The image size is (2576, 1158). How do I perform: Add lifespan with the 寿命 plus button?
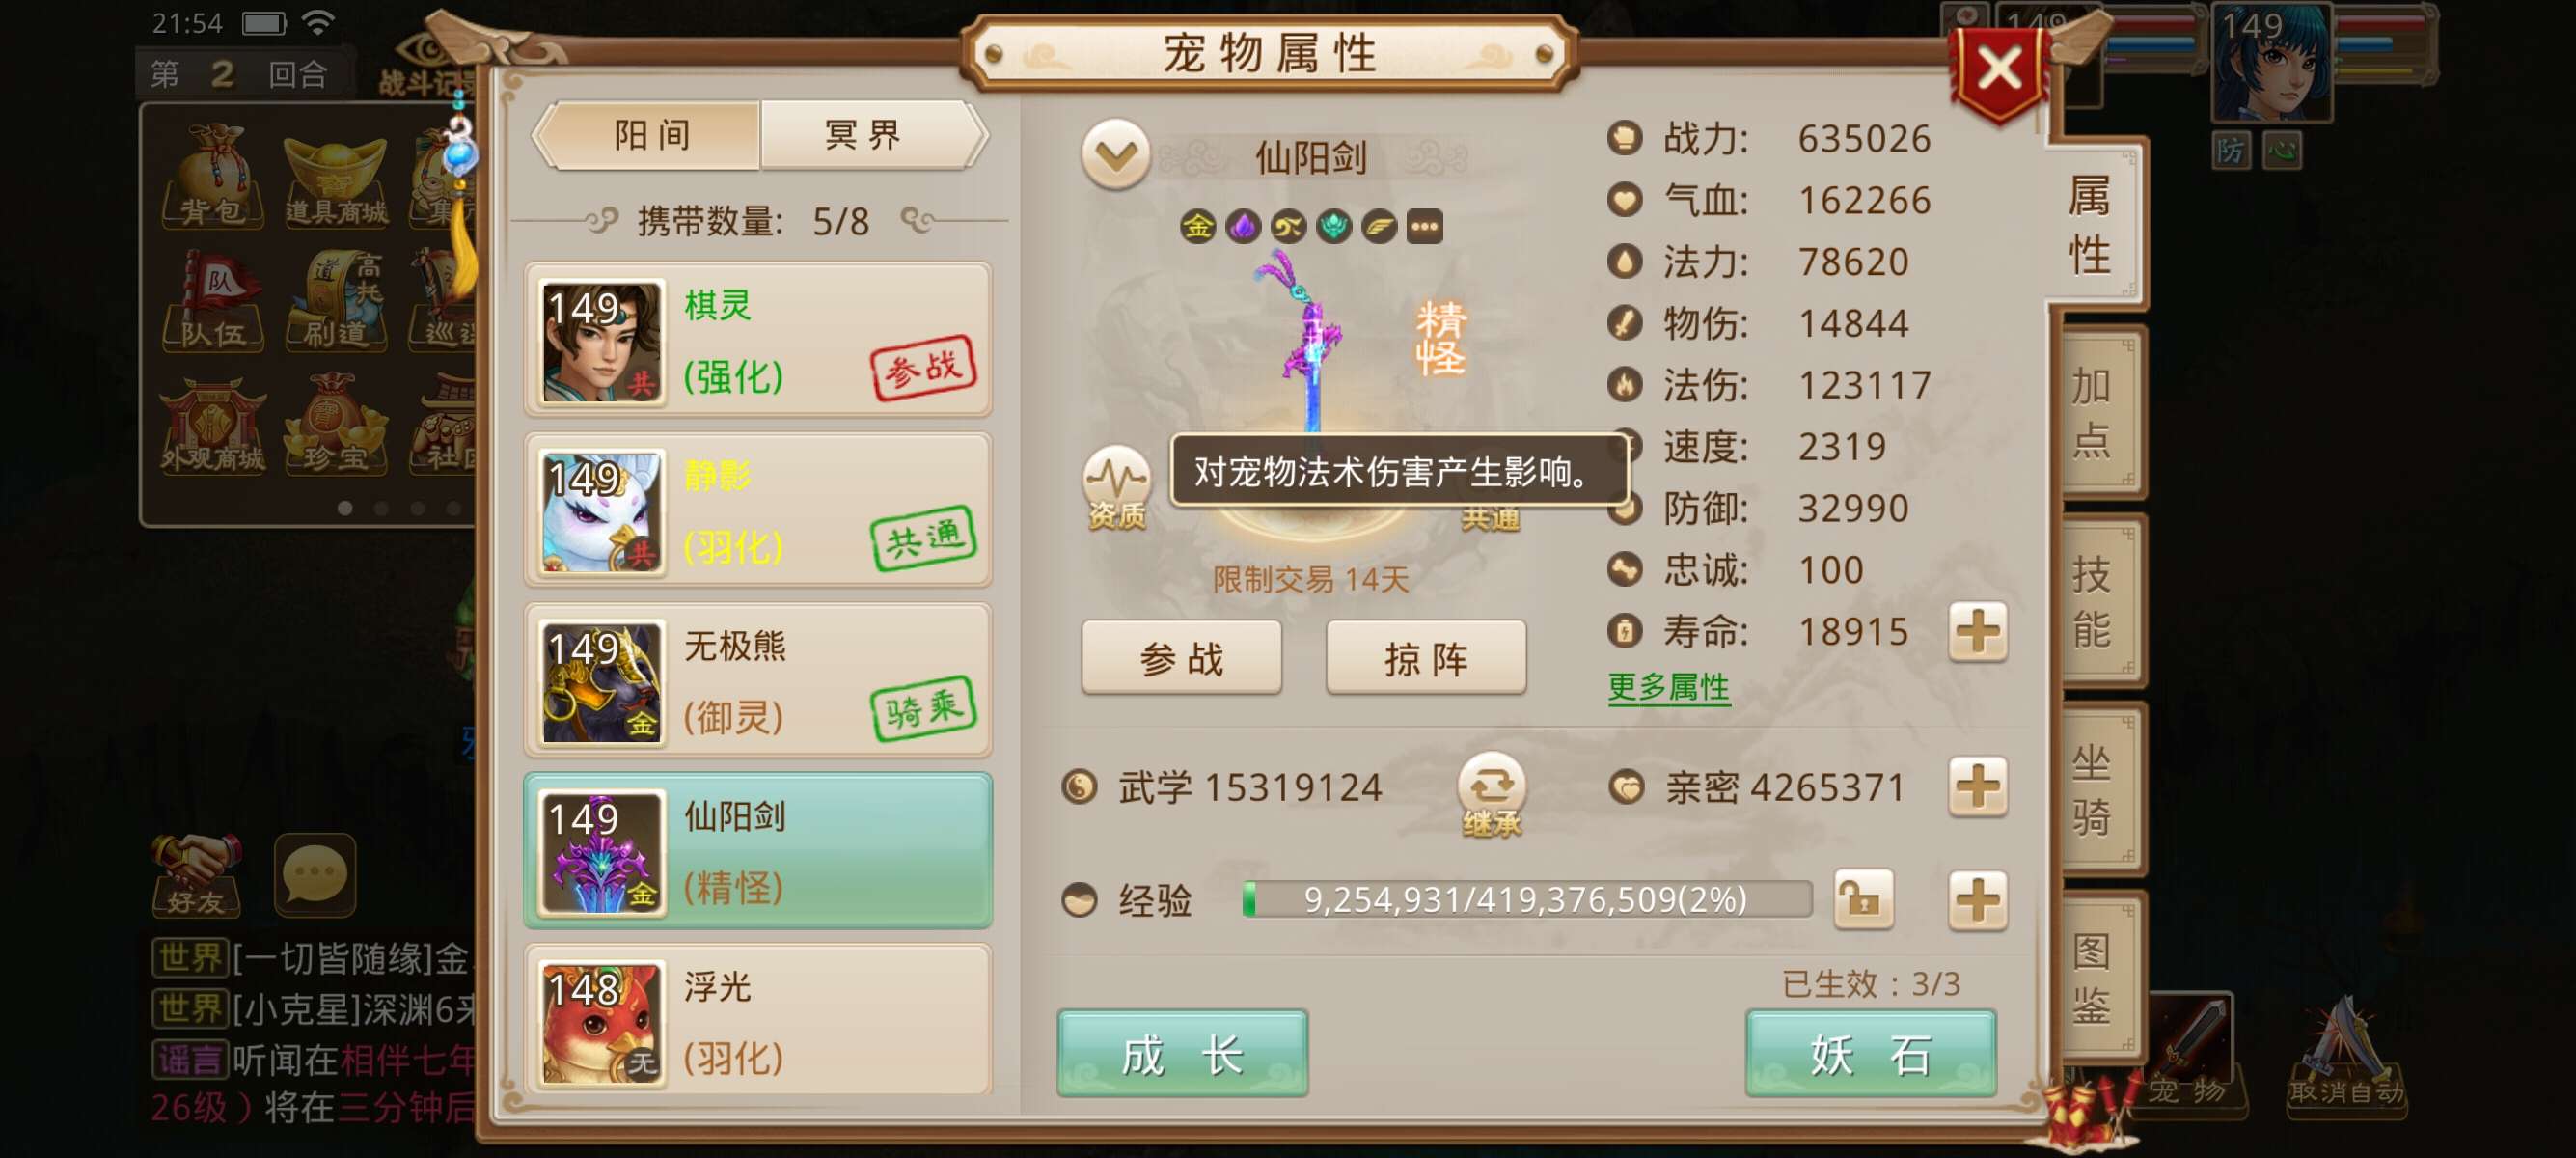tap(1977, 632)
